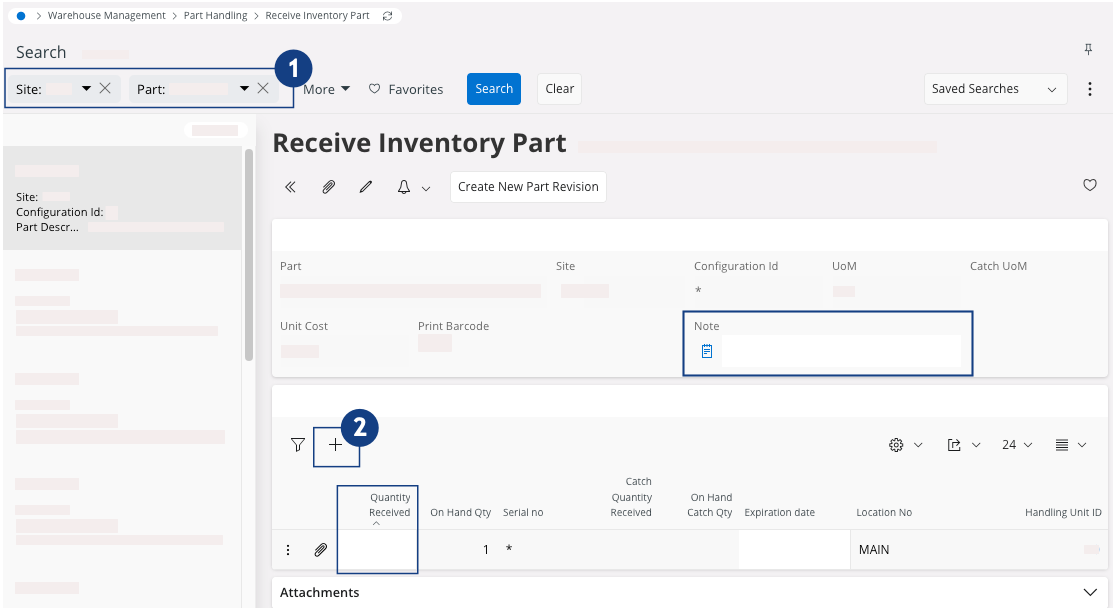Collapse panel with double chevron icon

pos(291,187)
